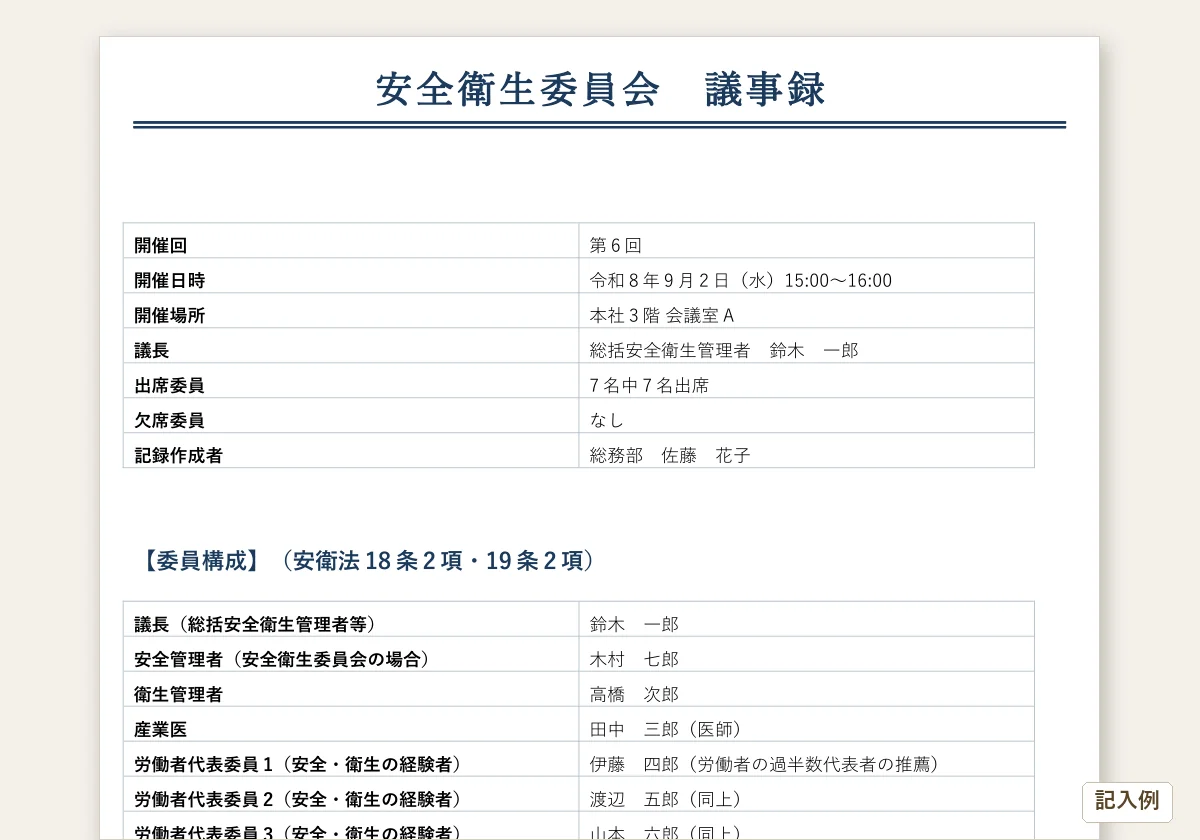Click the 記入例 badge button
The height and width of the screenshot is (840, 1200).
pyautogui.click(x=1127, y=801)
